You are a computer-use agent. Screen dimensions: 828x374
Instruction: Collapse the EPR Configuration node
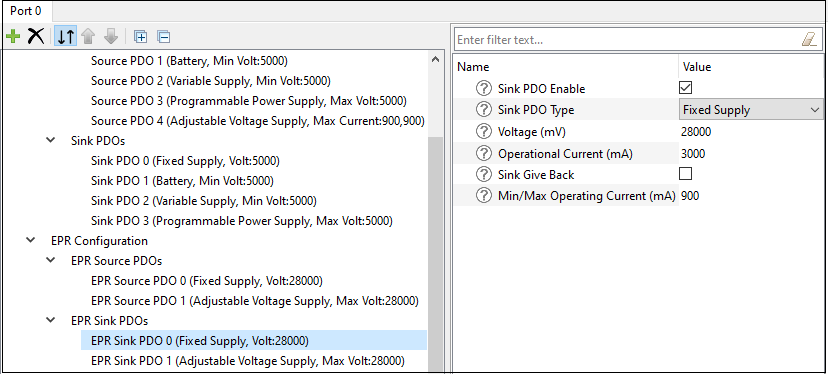pos(31,240)
